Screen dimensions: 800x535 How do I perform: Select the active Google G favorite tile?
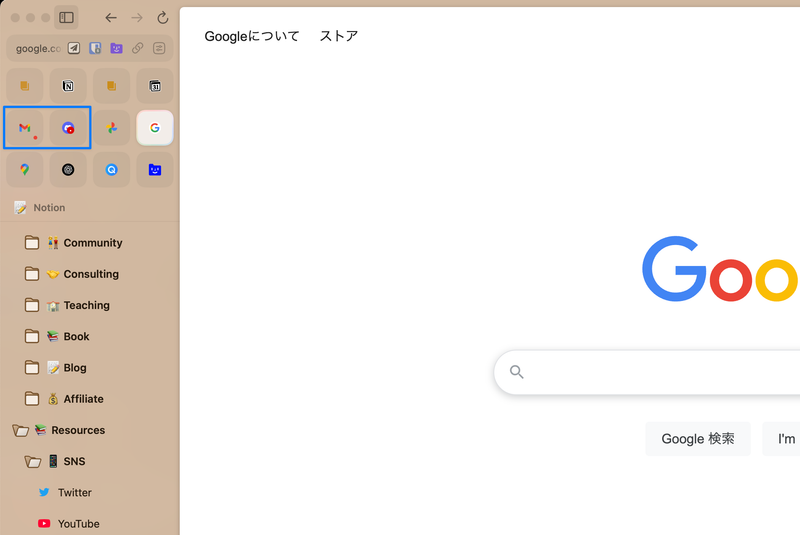point(155,128)
